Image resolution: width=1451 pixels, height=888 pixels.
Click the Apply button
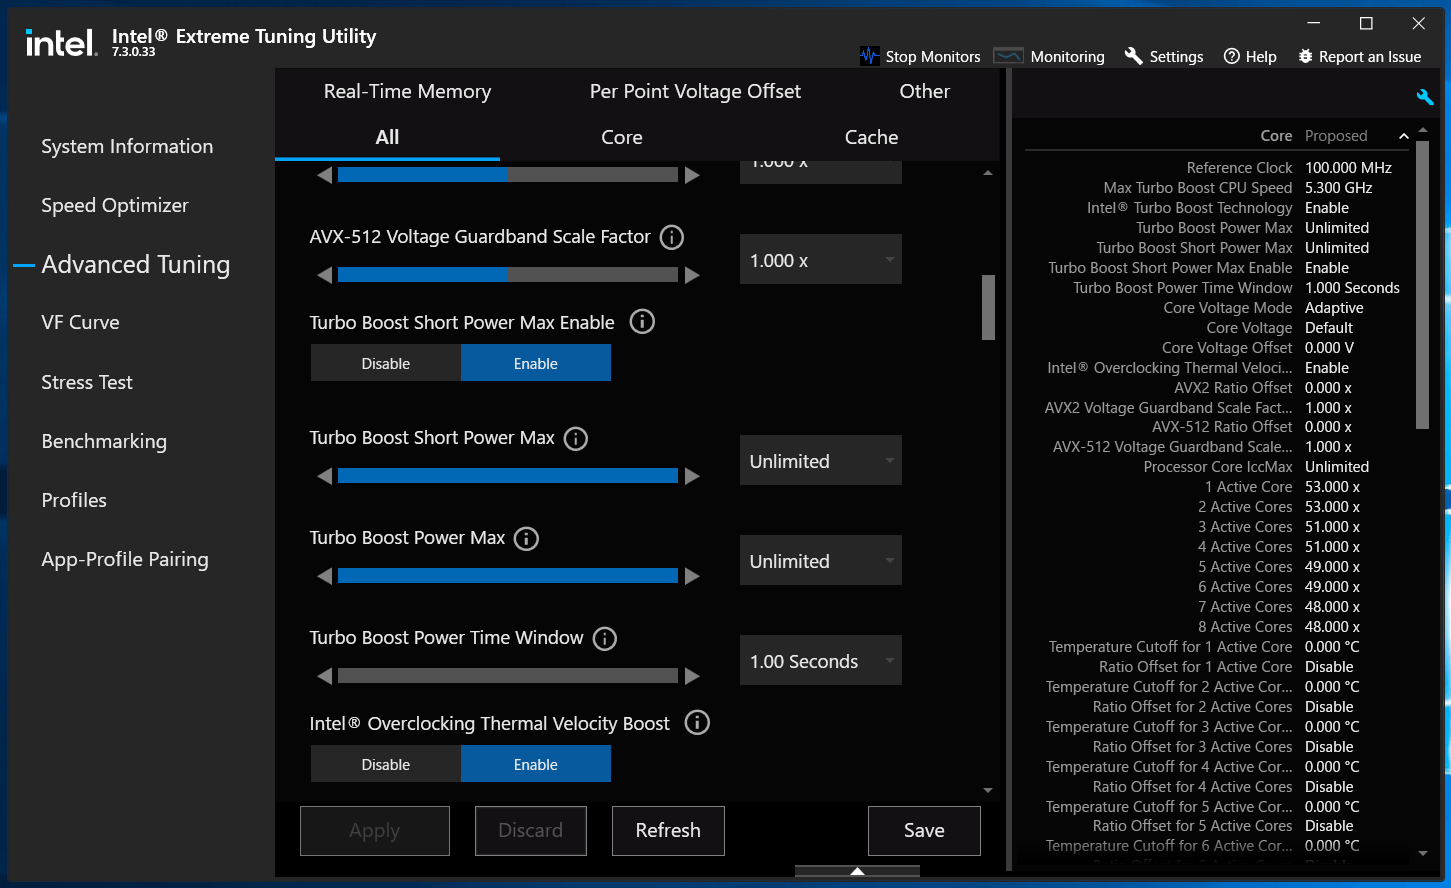tap(375, 831)
